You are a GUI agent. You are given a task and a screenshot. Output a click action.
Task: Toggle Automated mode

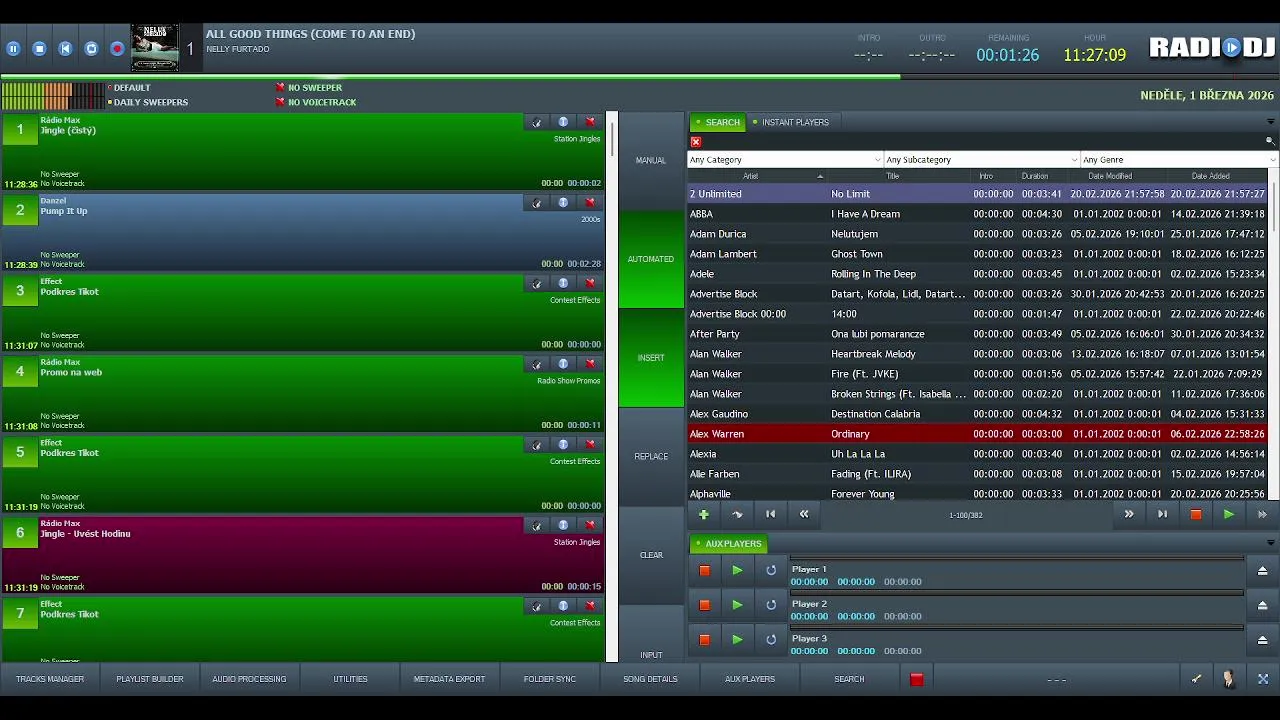tap(651, 259)
